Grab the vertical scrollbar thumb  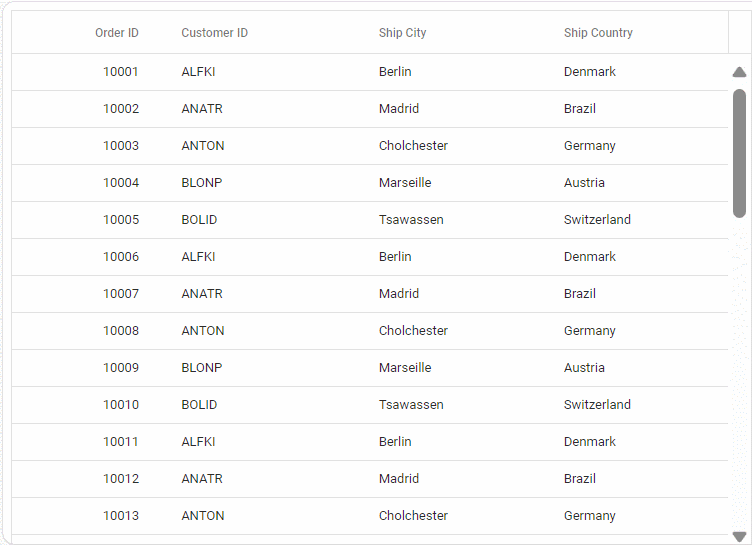[x=739, y=152]
